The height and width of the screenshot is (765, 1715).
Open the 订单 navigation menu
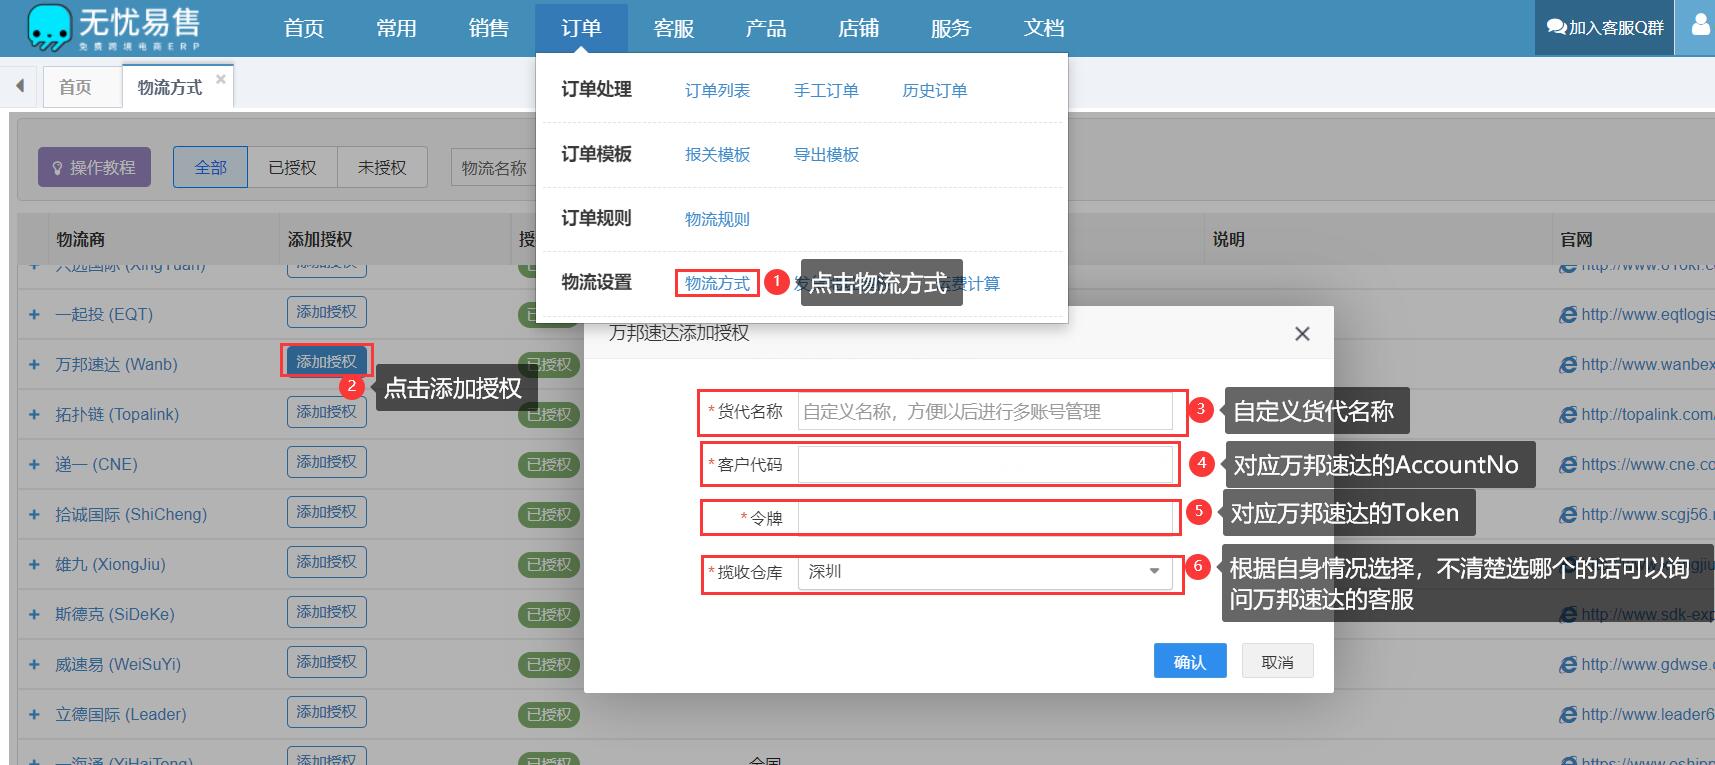pyautogui.click(x=581, y=28)
